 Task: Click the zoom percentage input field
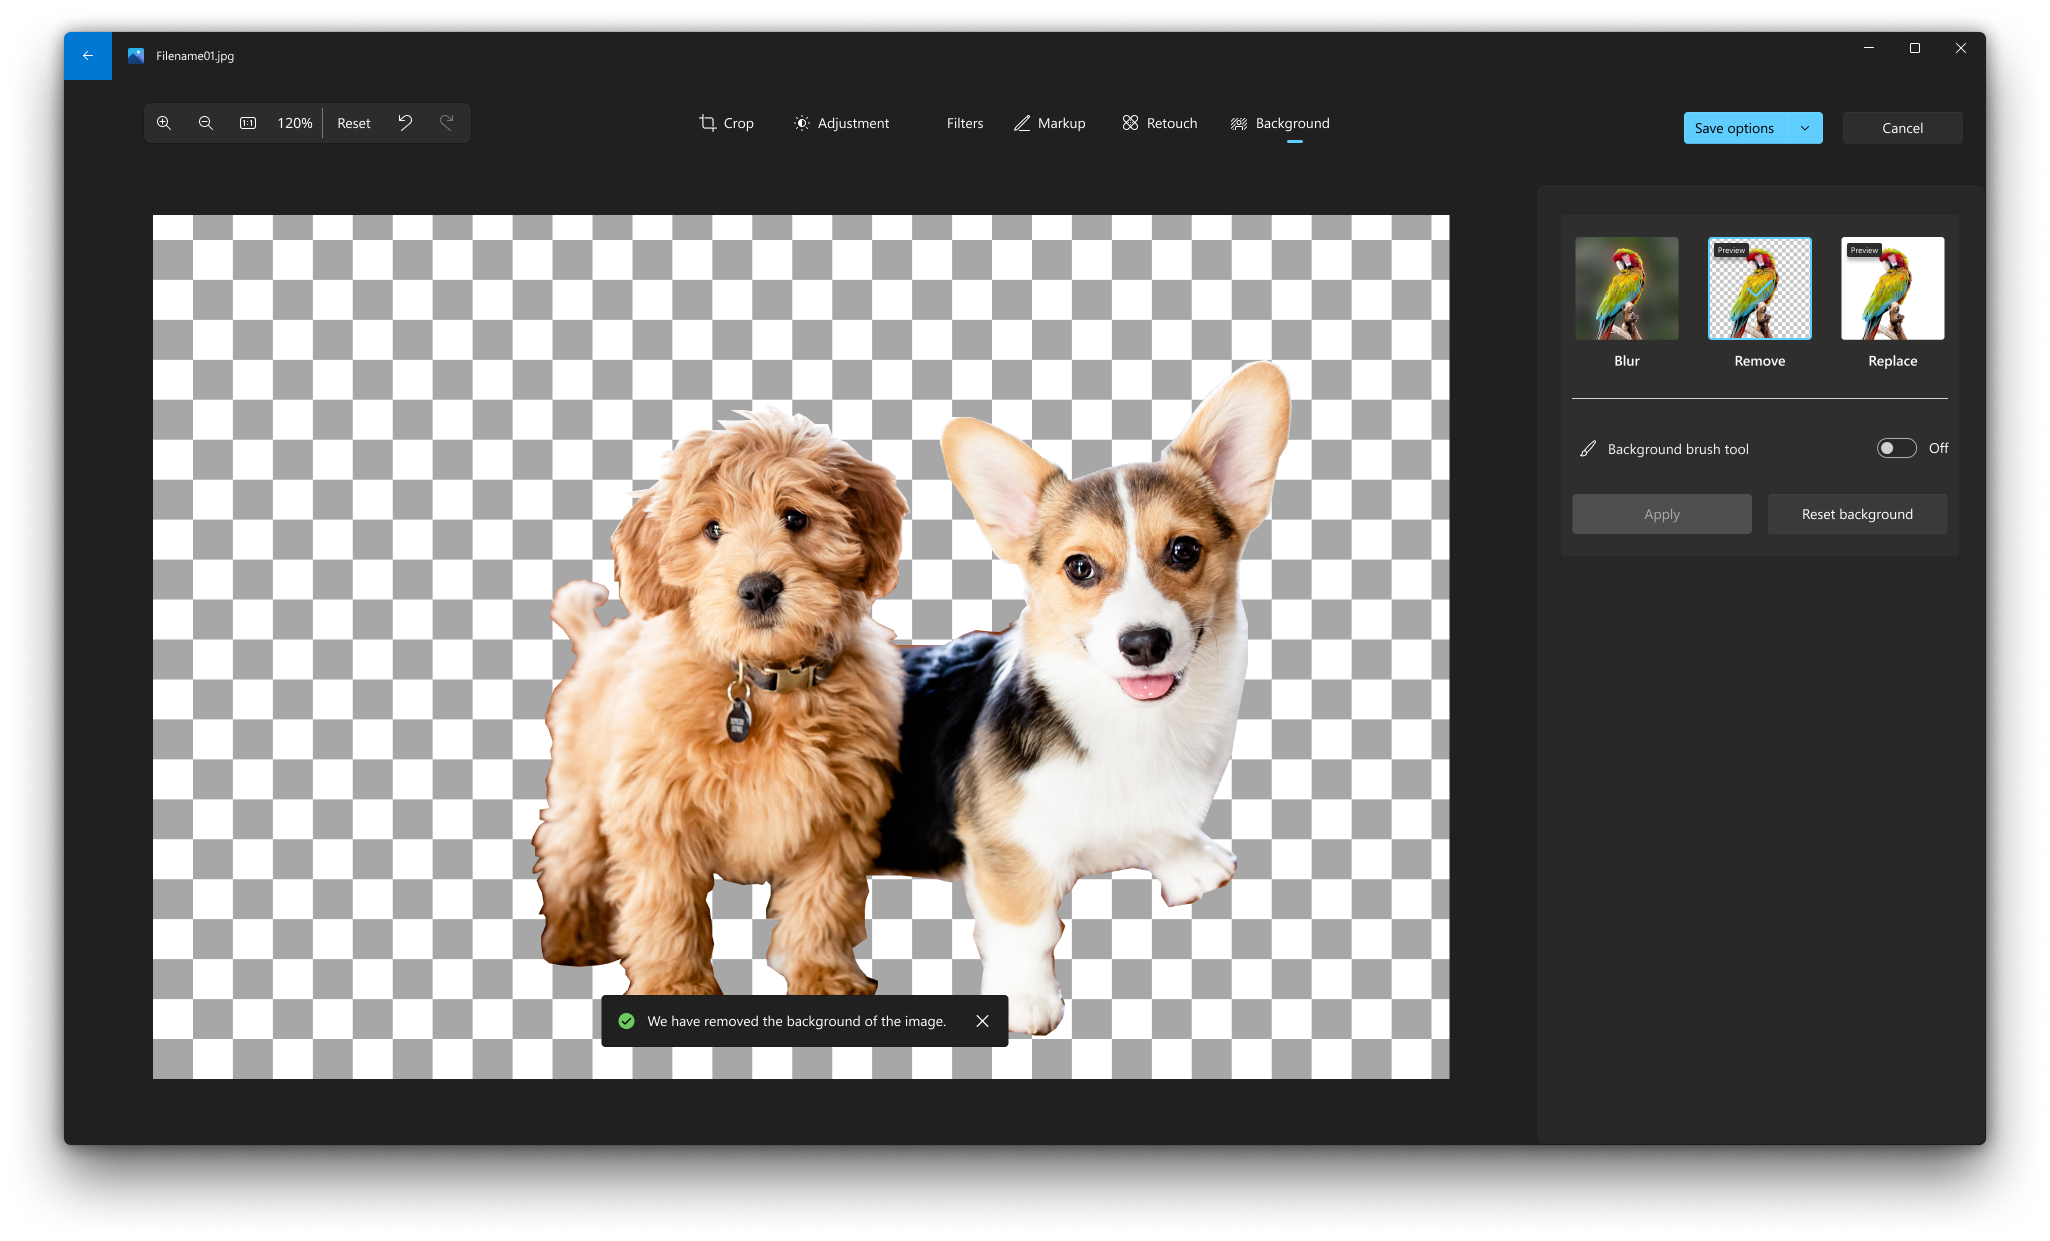(x=293, y=123)
